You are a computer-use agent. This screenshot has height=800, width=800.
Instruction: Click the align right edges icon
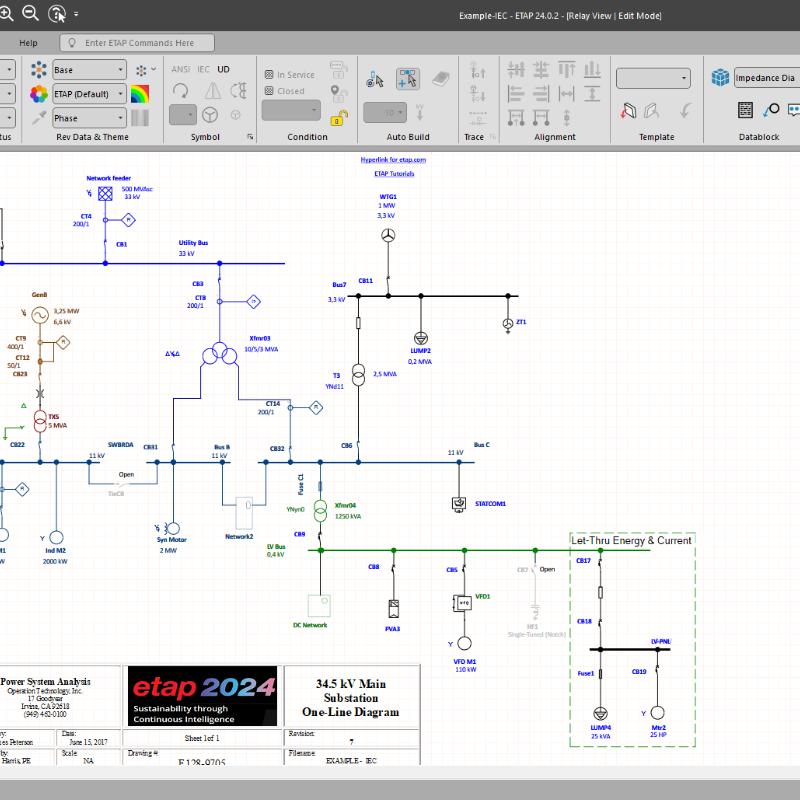pos(541,93)
